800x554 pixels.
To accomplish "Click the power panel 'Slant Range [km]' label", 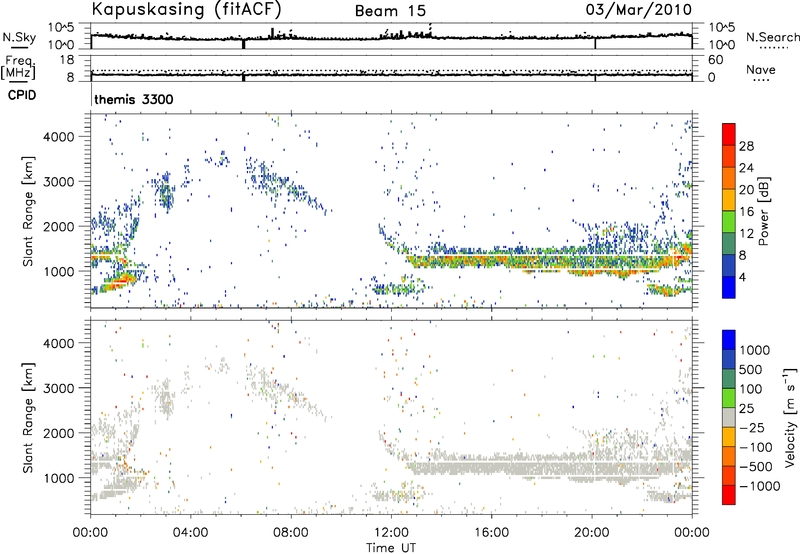I will (x=28, y=211).
